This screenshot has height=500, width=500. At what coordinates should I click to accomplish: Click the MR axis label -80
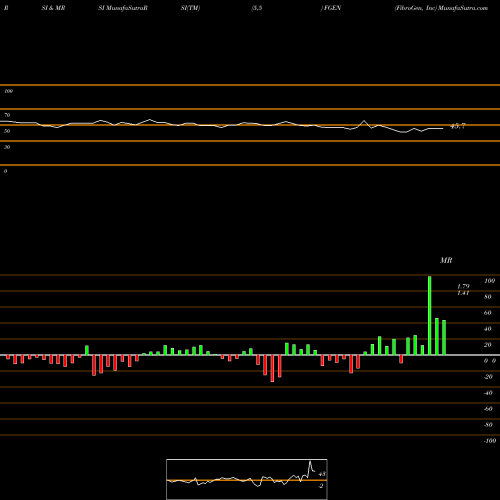tap(488, 425)
